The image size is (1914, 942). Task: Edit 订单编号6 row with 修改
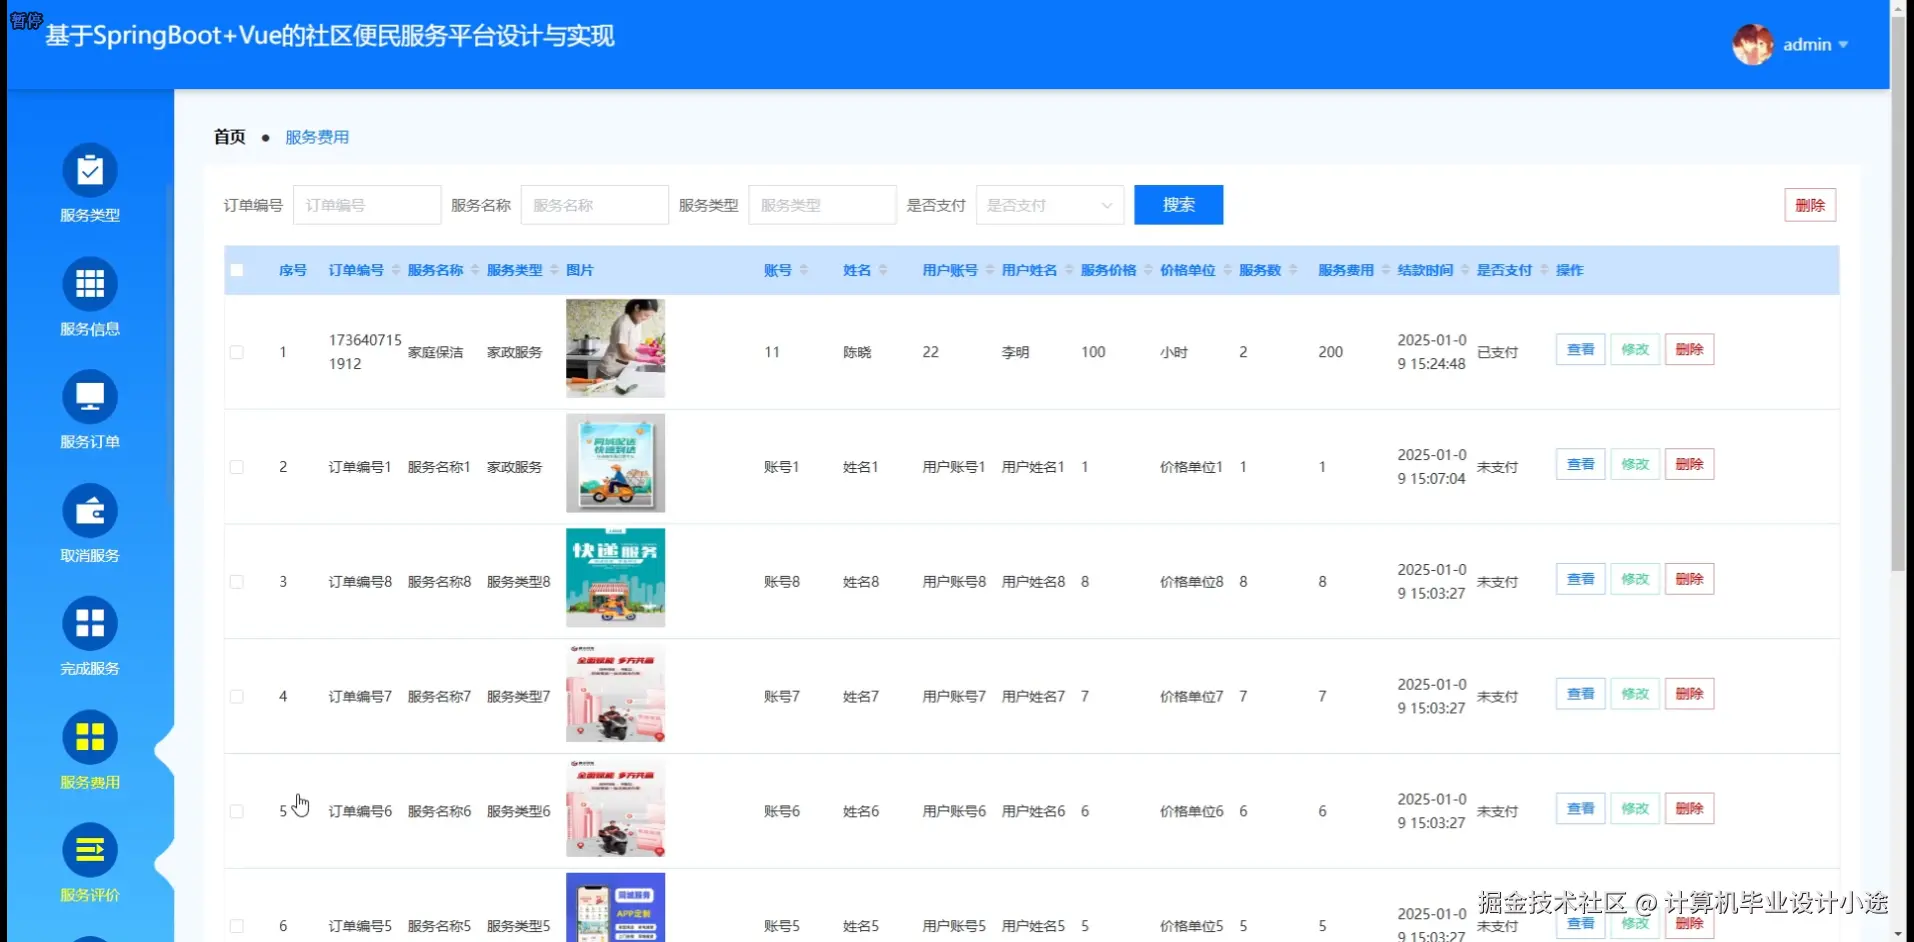point(1635,809)
